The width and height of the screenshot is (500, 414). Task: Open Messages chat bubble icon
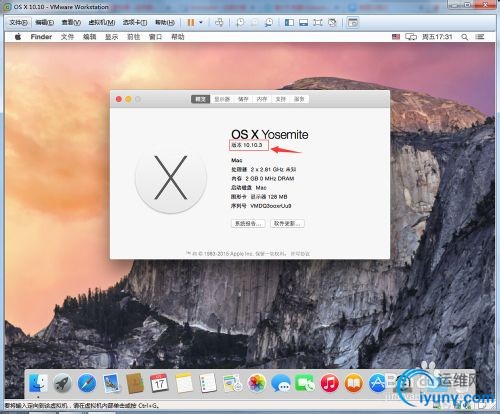click(281, 383)
